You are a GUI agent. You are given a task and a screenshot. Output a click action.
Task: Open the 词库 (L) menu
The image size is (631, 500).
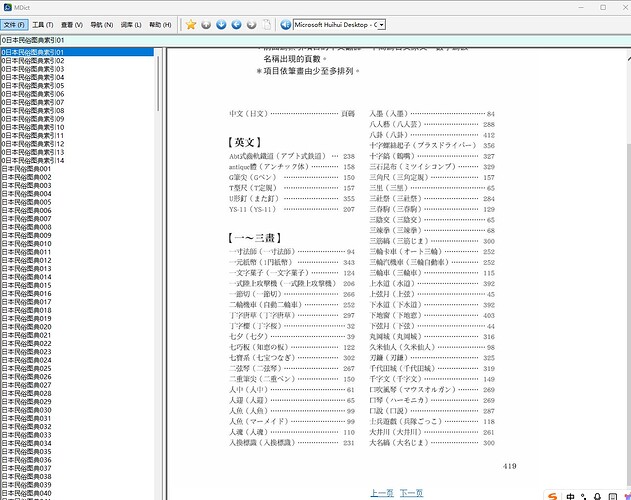[131, 25]
